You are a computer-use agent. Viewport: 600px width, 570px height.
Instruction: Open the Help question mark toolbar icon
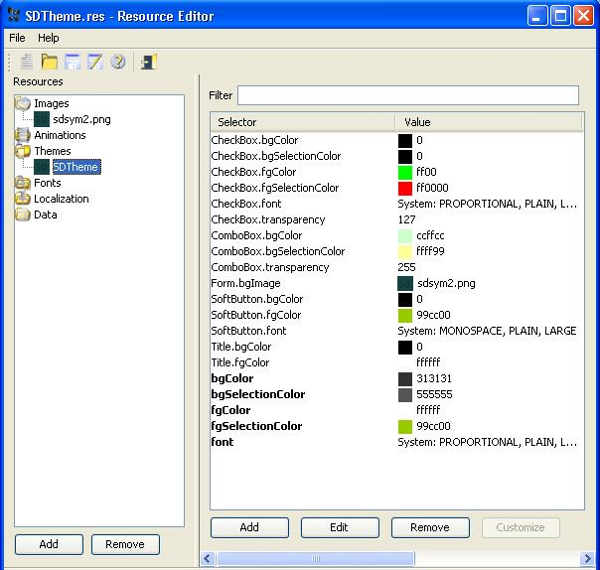click(x=118, y=62)
